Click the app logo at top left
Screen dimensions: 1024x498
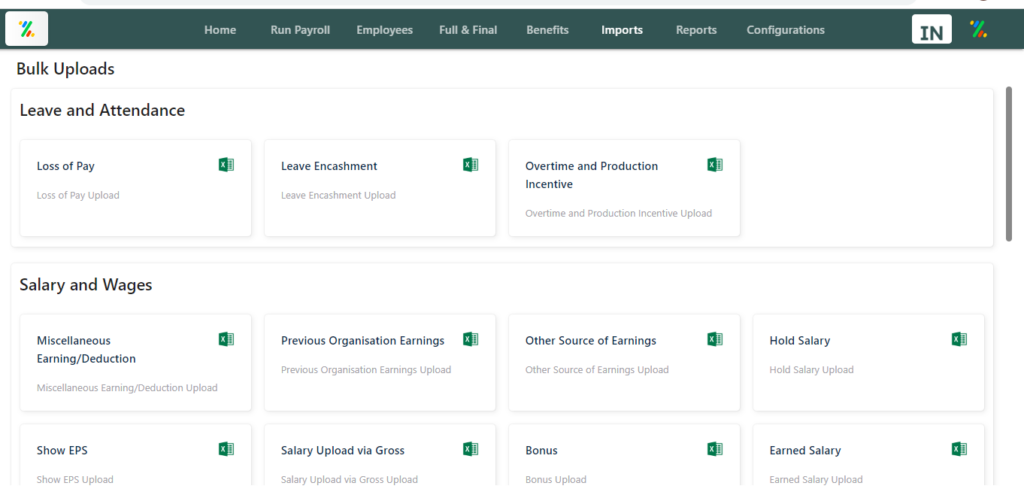(x=27, y=29)
